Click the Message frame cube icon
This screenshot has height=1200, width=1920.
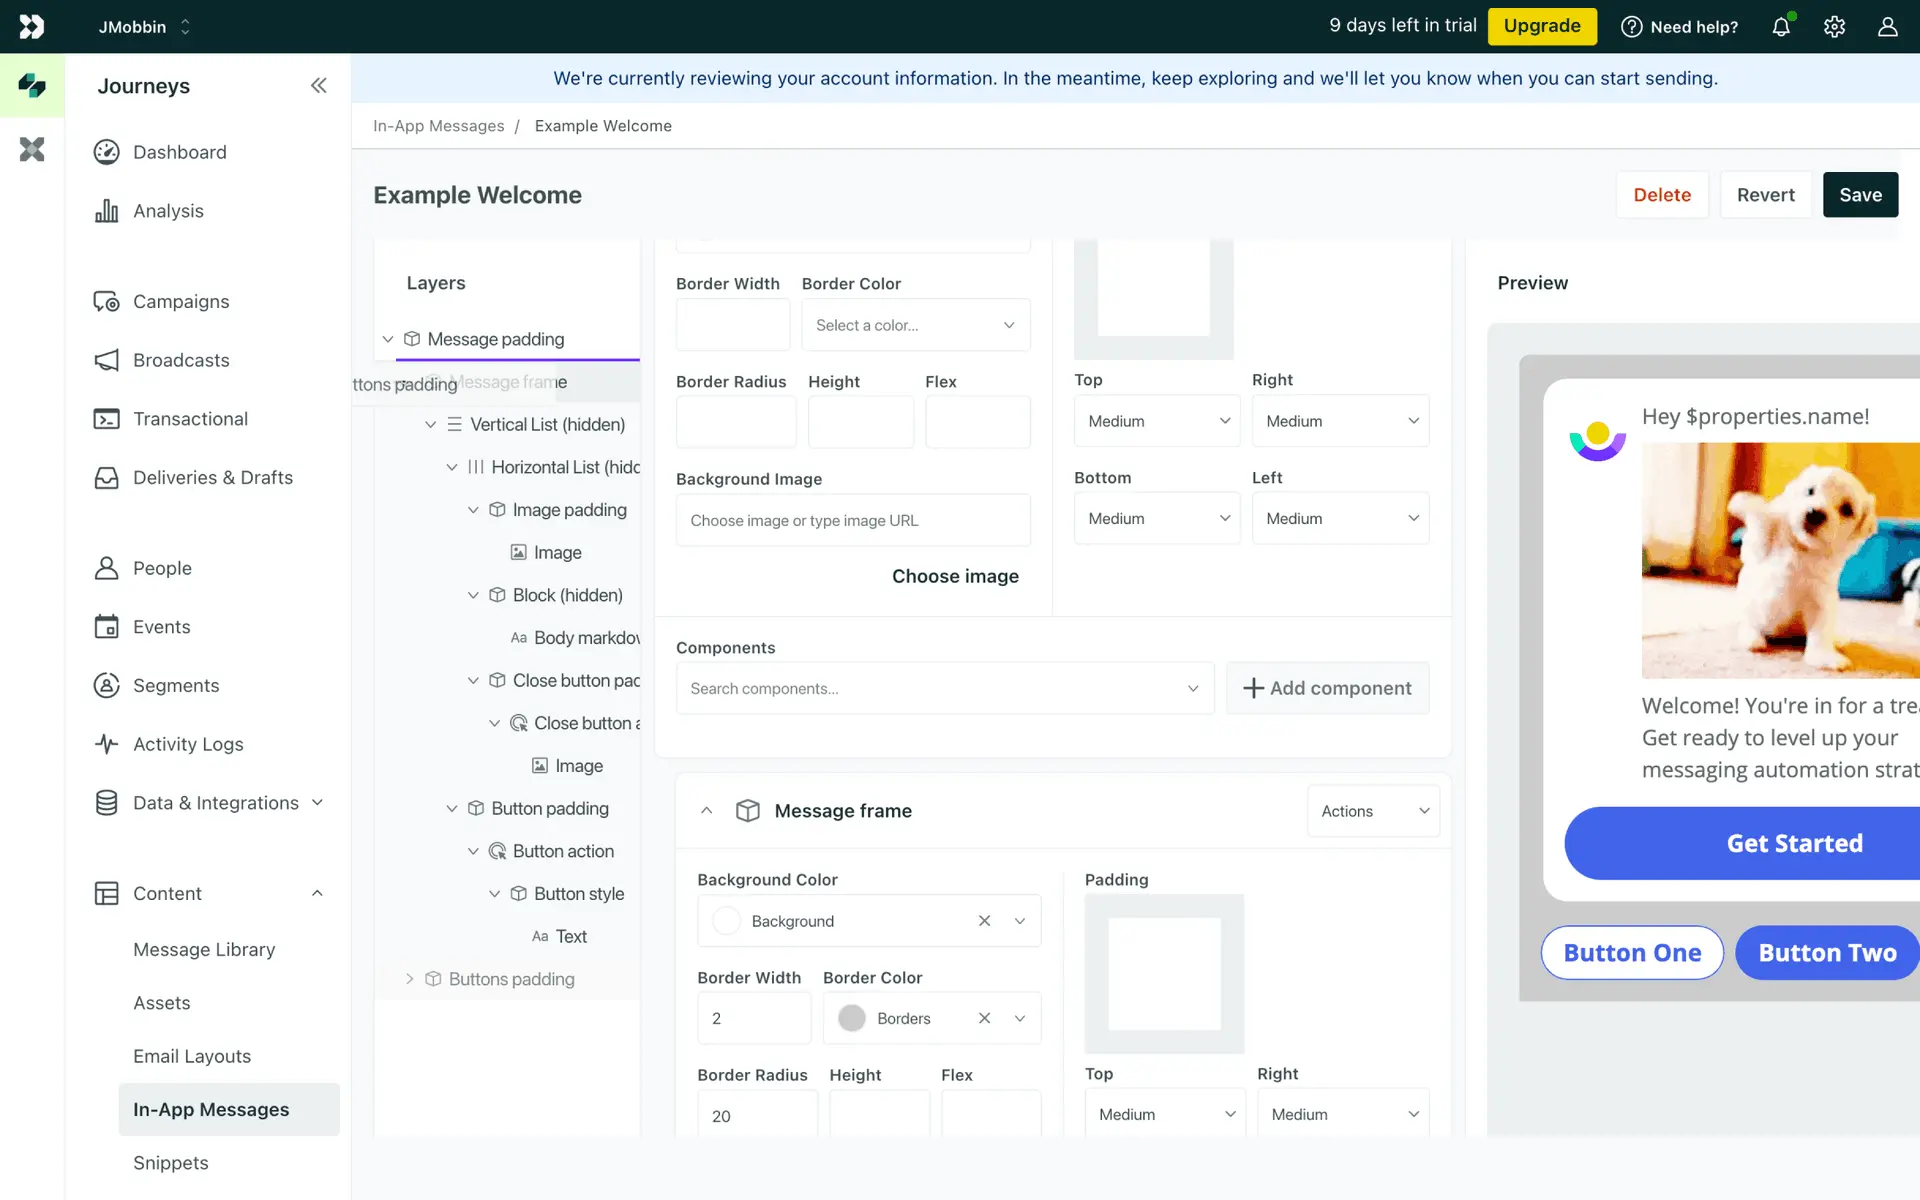tap(747, 811)
